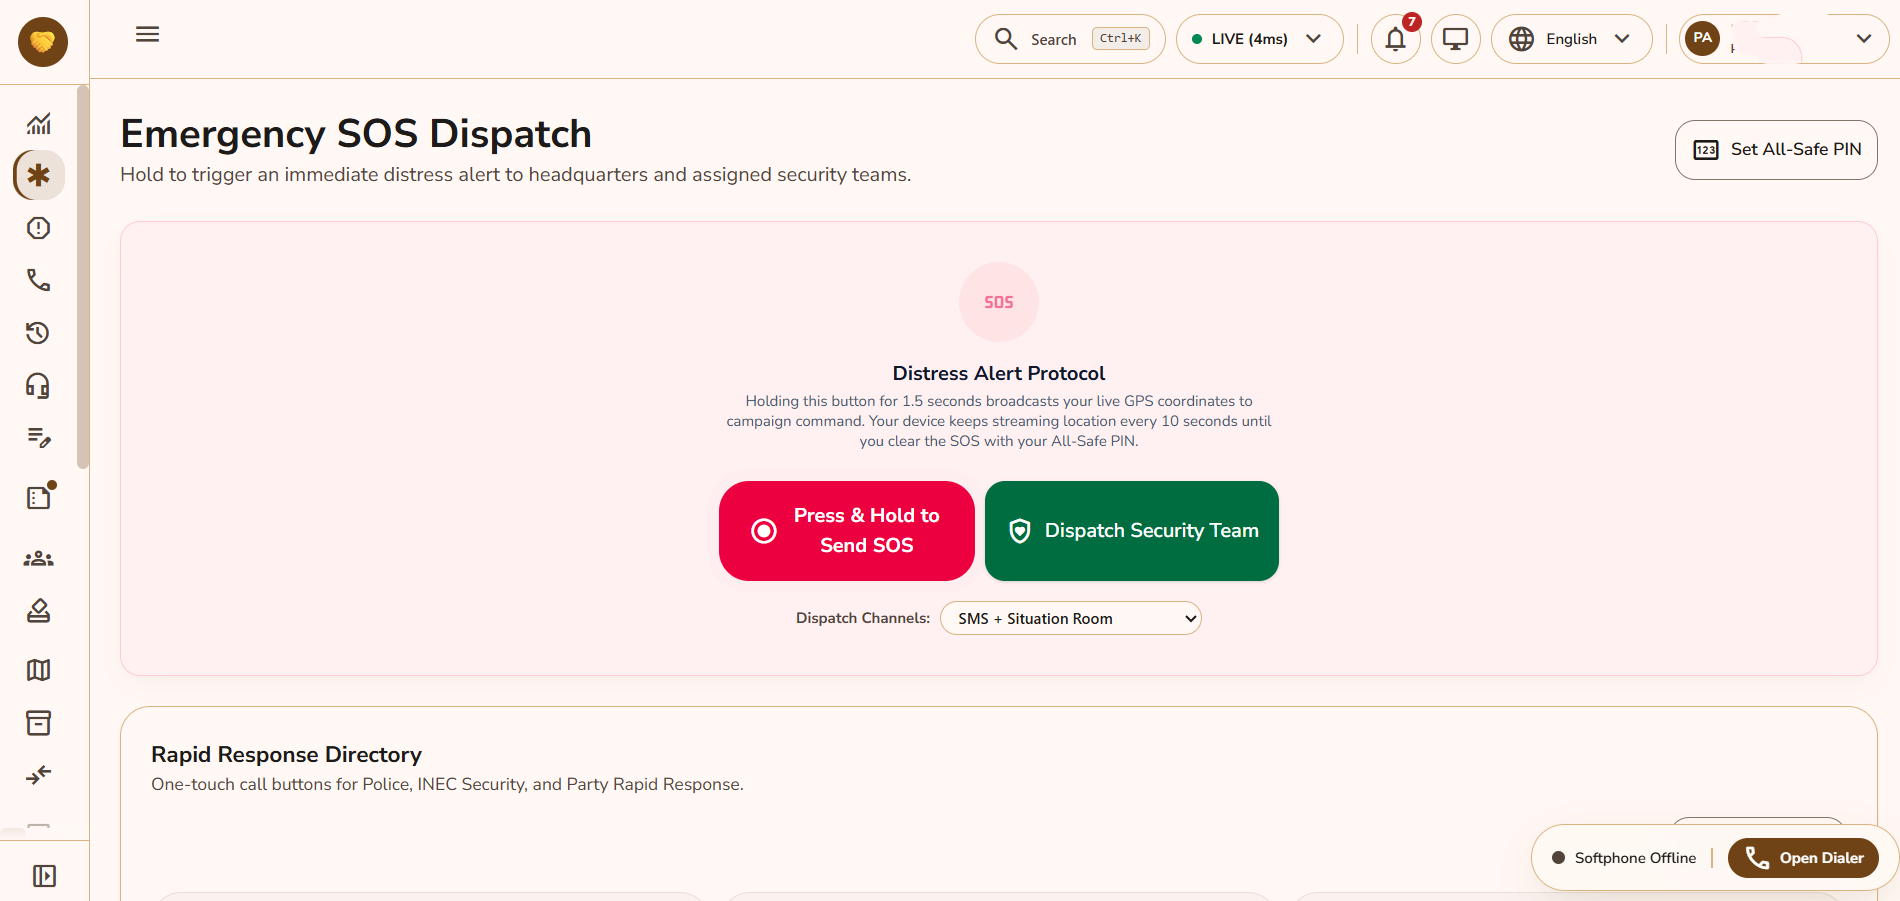Open the groups people sidebar icon
1900x901 pixels.
coord(39,559)
